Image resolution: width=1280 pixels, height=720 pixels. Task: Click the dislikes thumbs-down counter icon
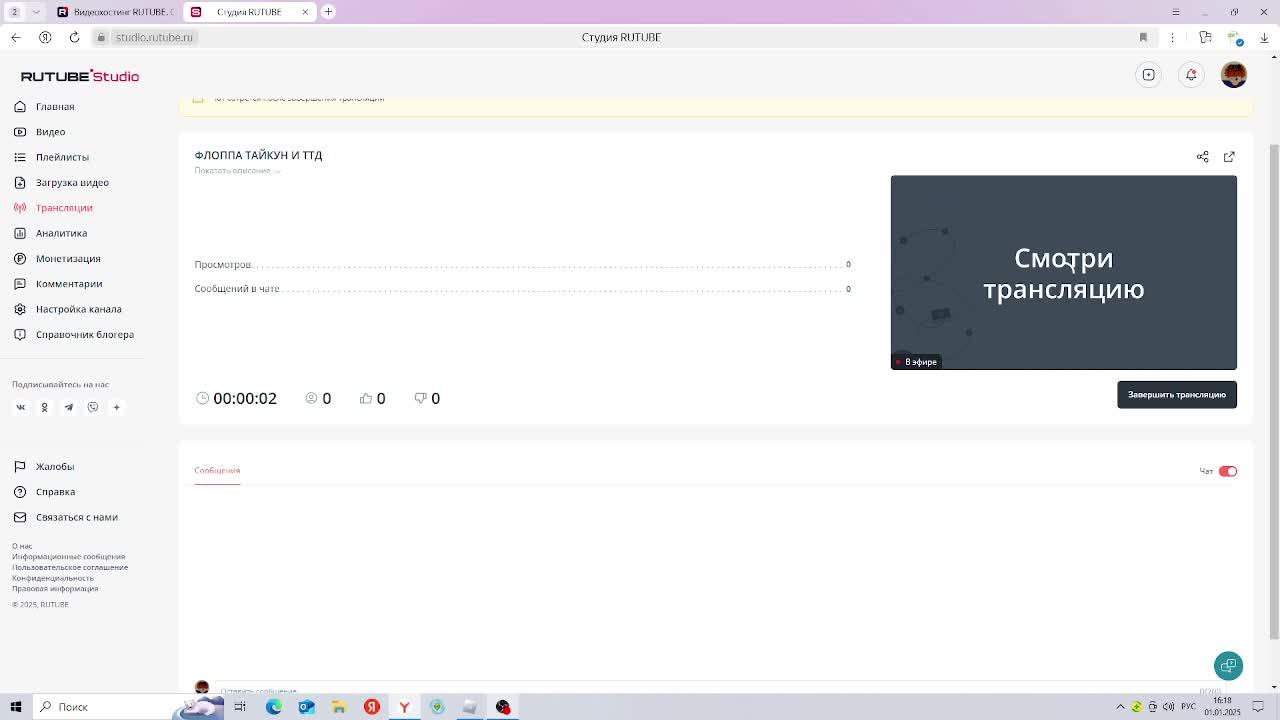(420, 398)
